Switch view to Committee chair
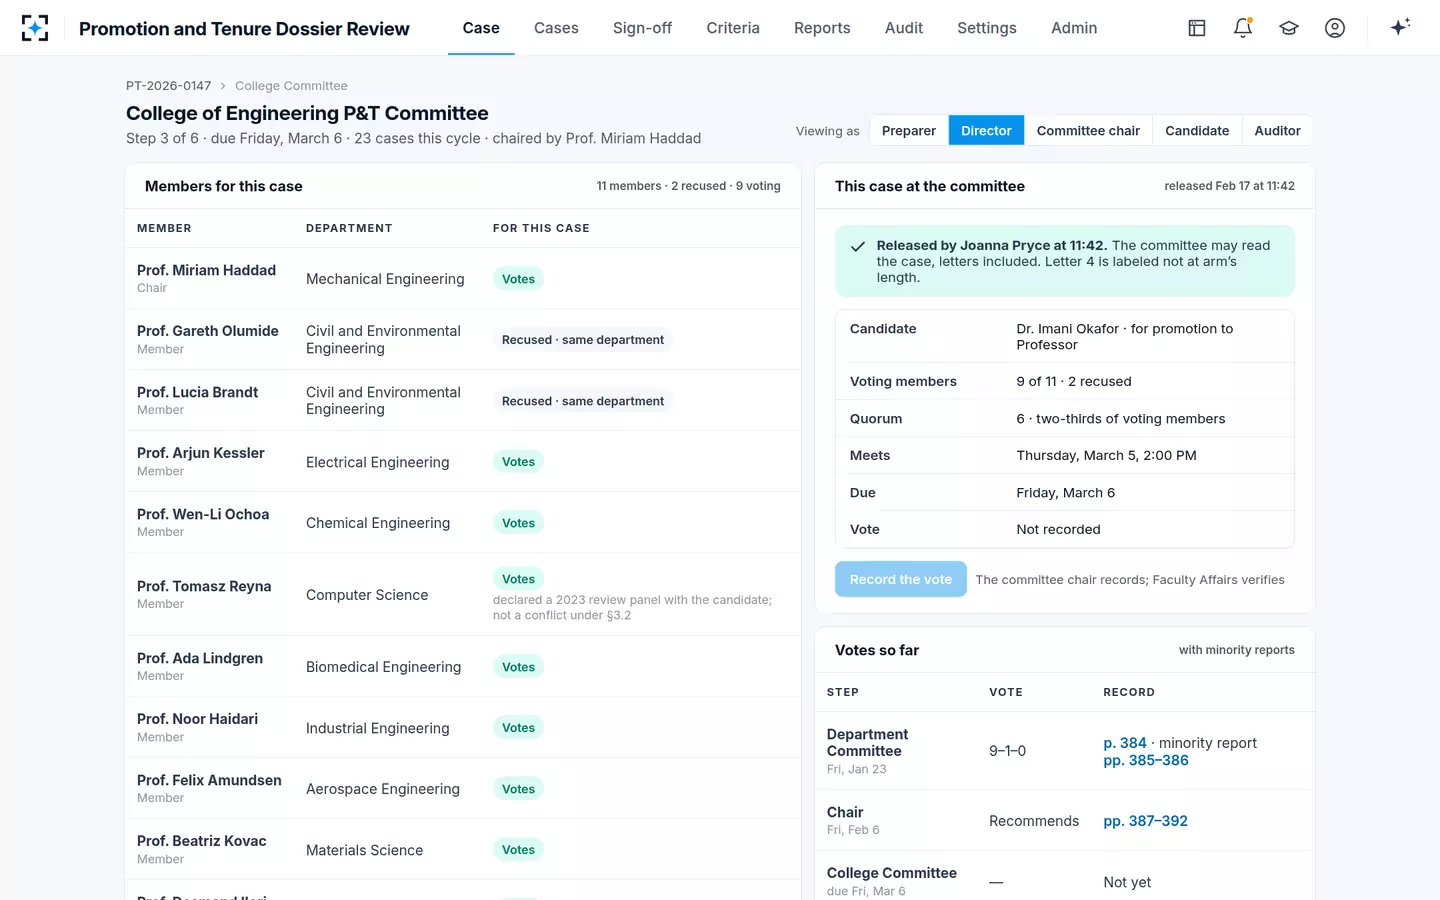The height and width of the screenshot is (900, 1440). pos(1088,131)
